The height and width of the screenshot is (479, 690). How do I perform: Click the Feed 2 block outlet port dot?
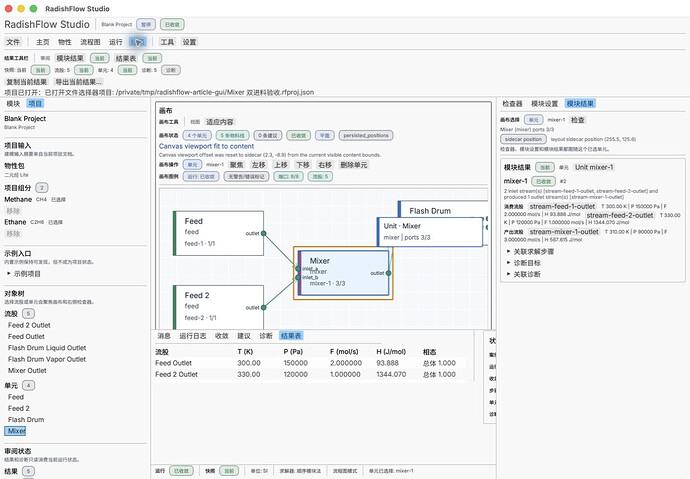[x=264, y=307]
